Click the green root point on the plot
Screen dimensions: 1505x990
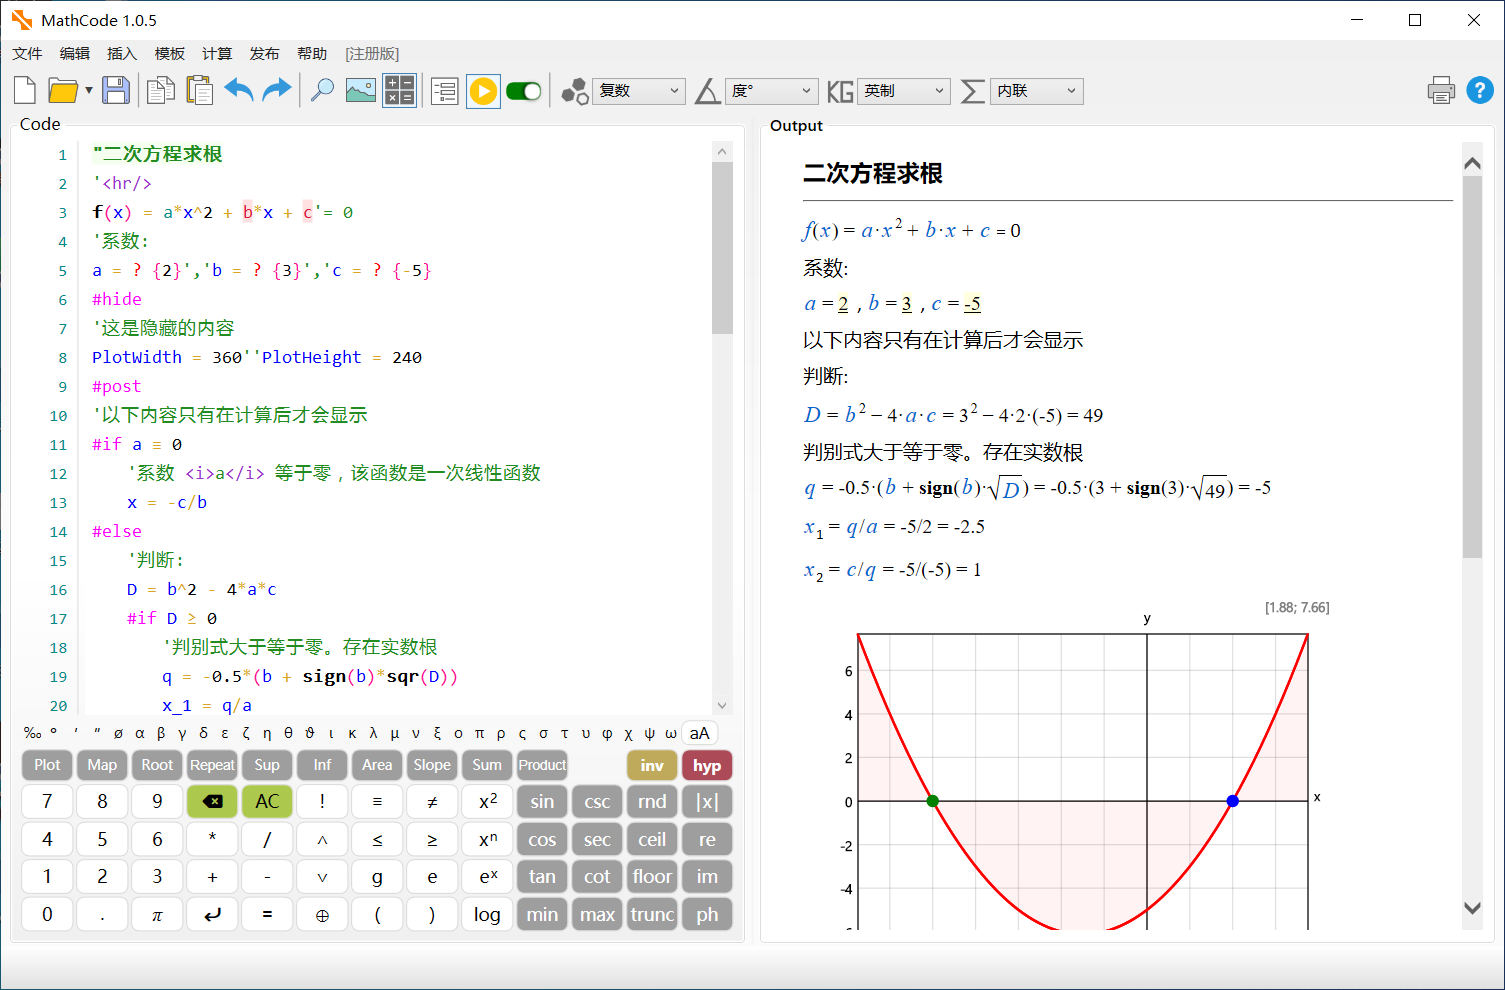933,801
